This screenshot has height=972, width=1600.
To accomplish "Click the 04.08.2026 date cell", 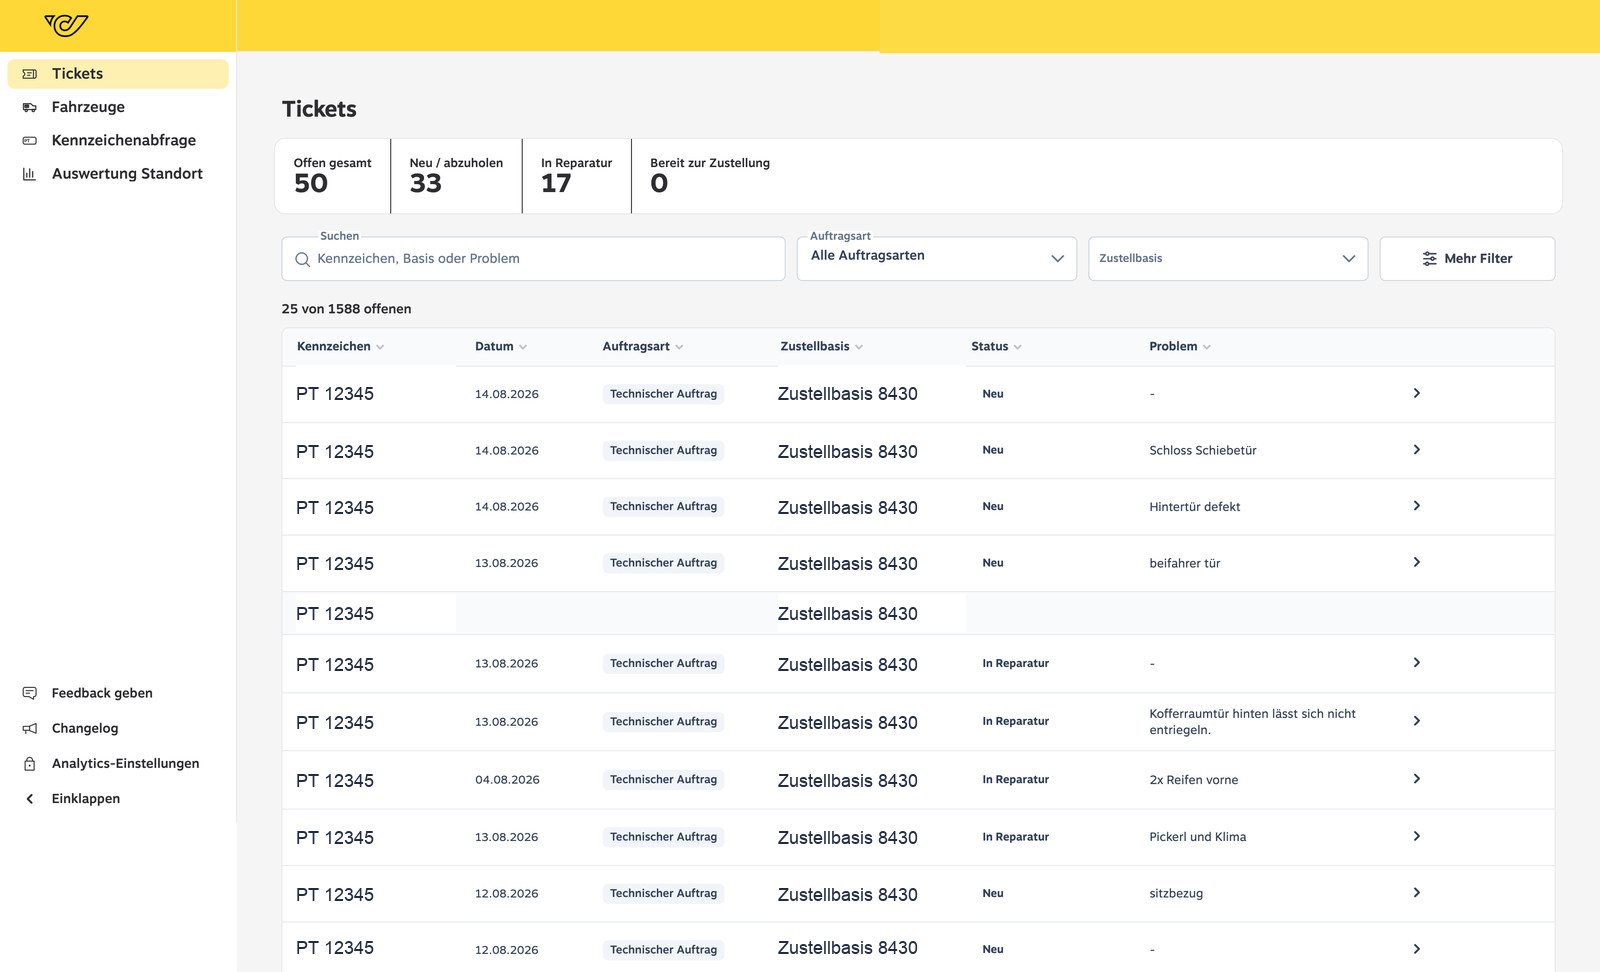I will point(507,780).
